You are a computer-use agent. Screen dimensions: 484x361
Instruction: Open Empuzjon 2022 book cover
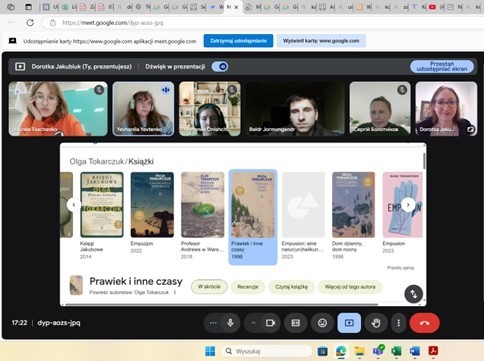click(x=152, y=205)
